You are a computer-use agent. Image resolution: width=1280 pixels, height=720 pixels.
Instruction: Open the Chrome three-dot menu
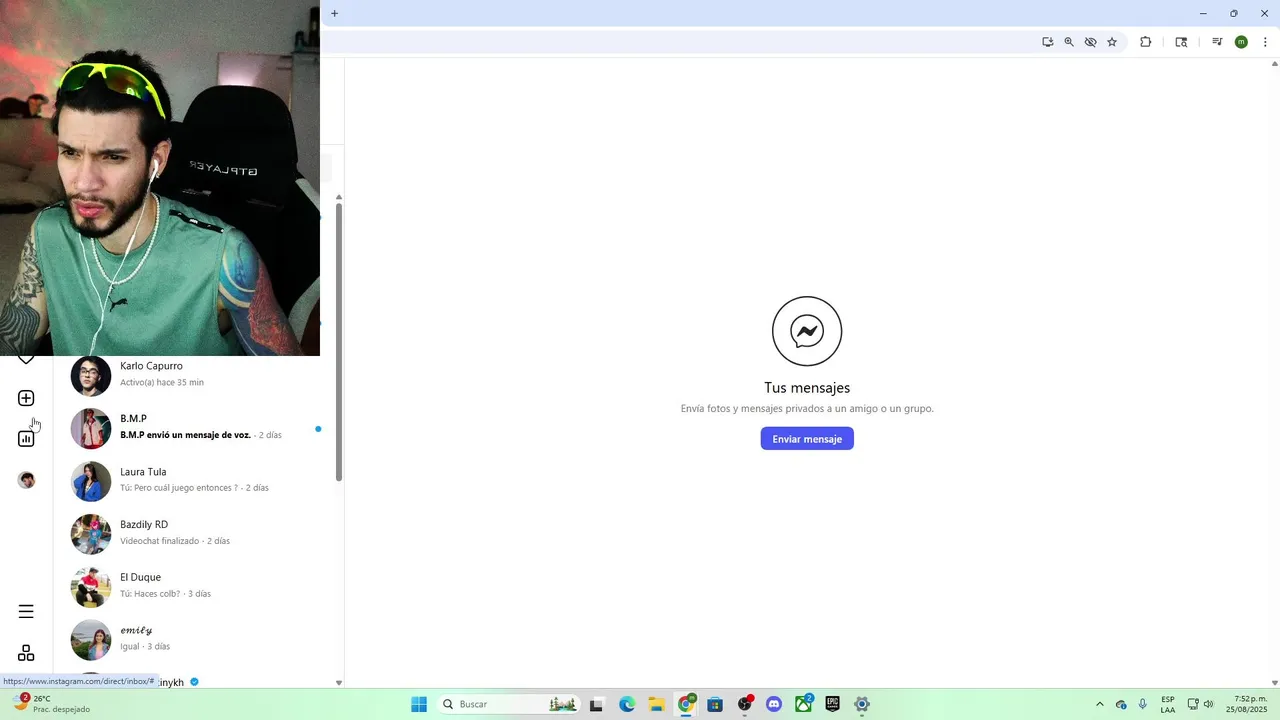click(x=1265, y=42)
